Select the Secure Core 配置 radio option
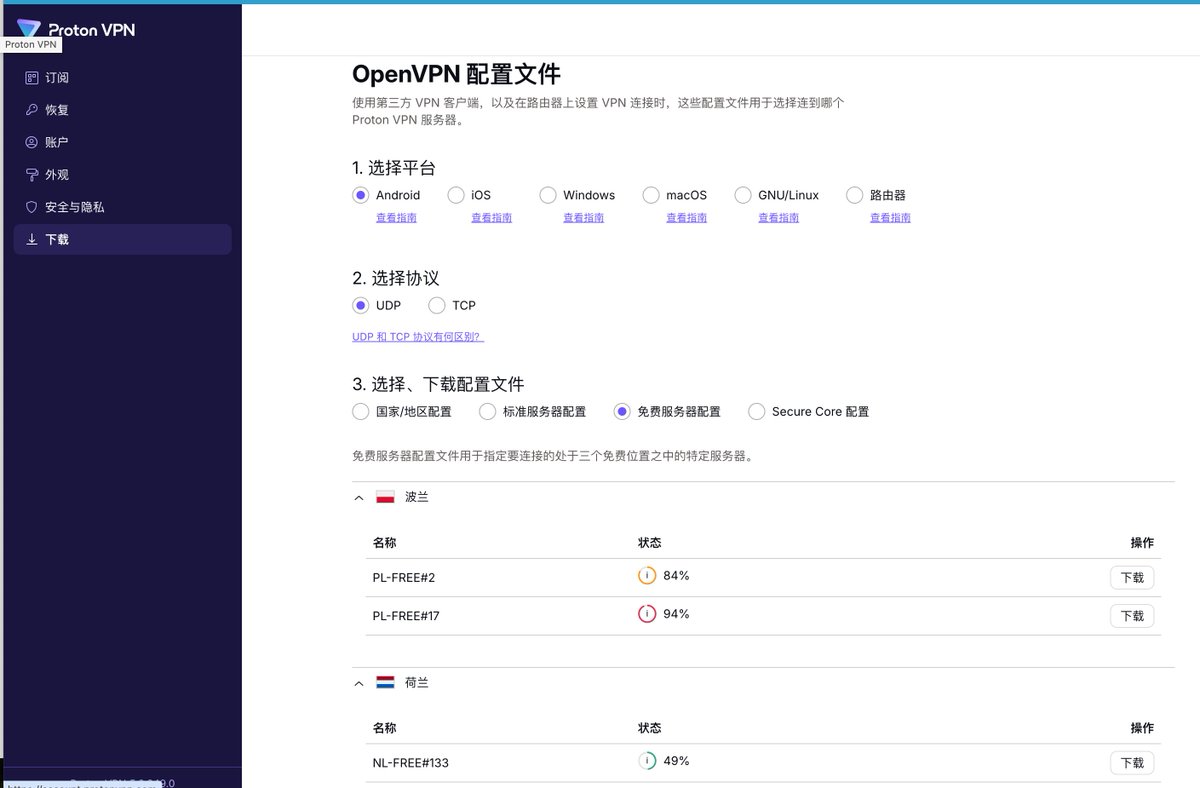Image resolution: width=1200 pixels, height=788 pixels. click(757, 411)
